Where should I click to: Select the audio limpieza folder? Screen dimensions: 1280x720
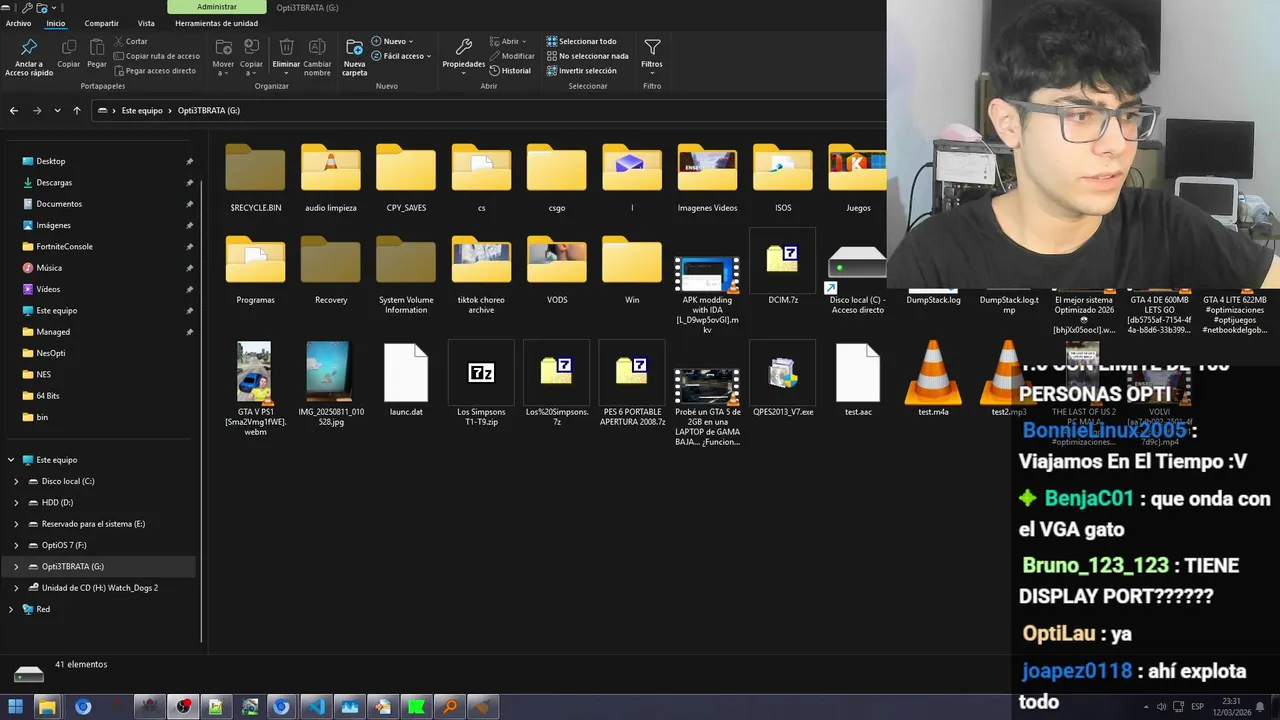[x=331, y=178]
